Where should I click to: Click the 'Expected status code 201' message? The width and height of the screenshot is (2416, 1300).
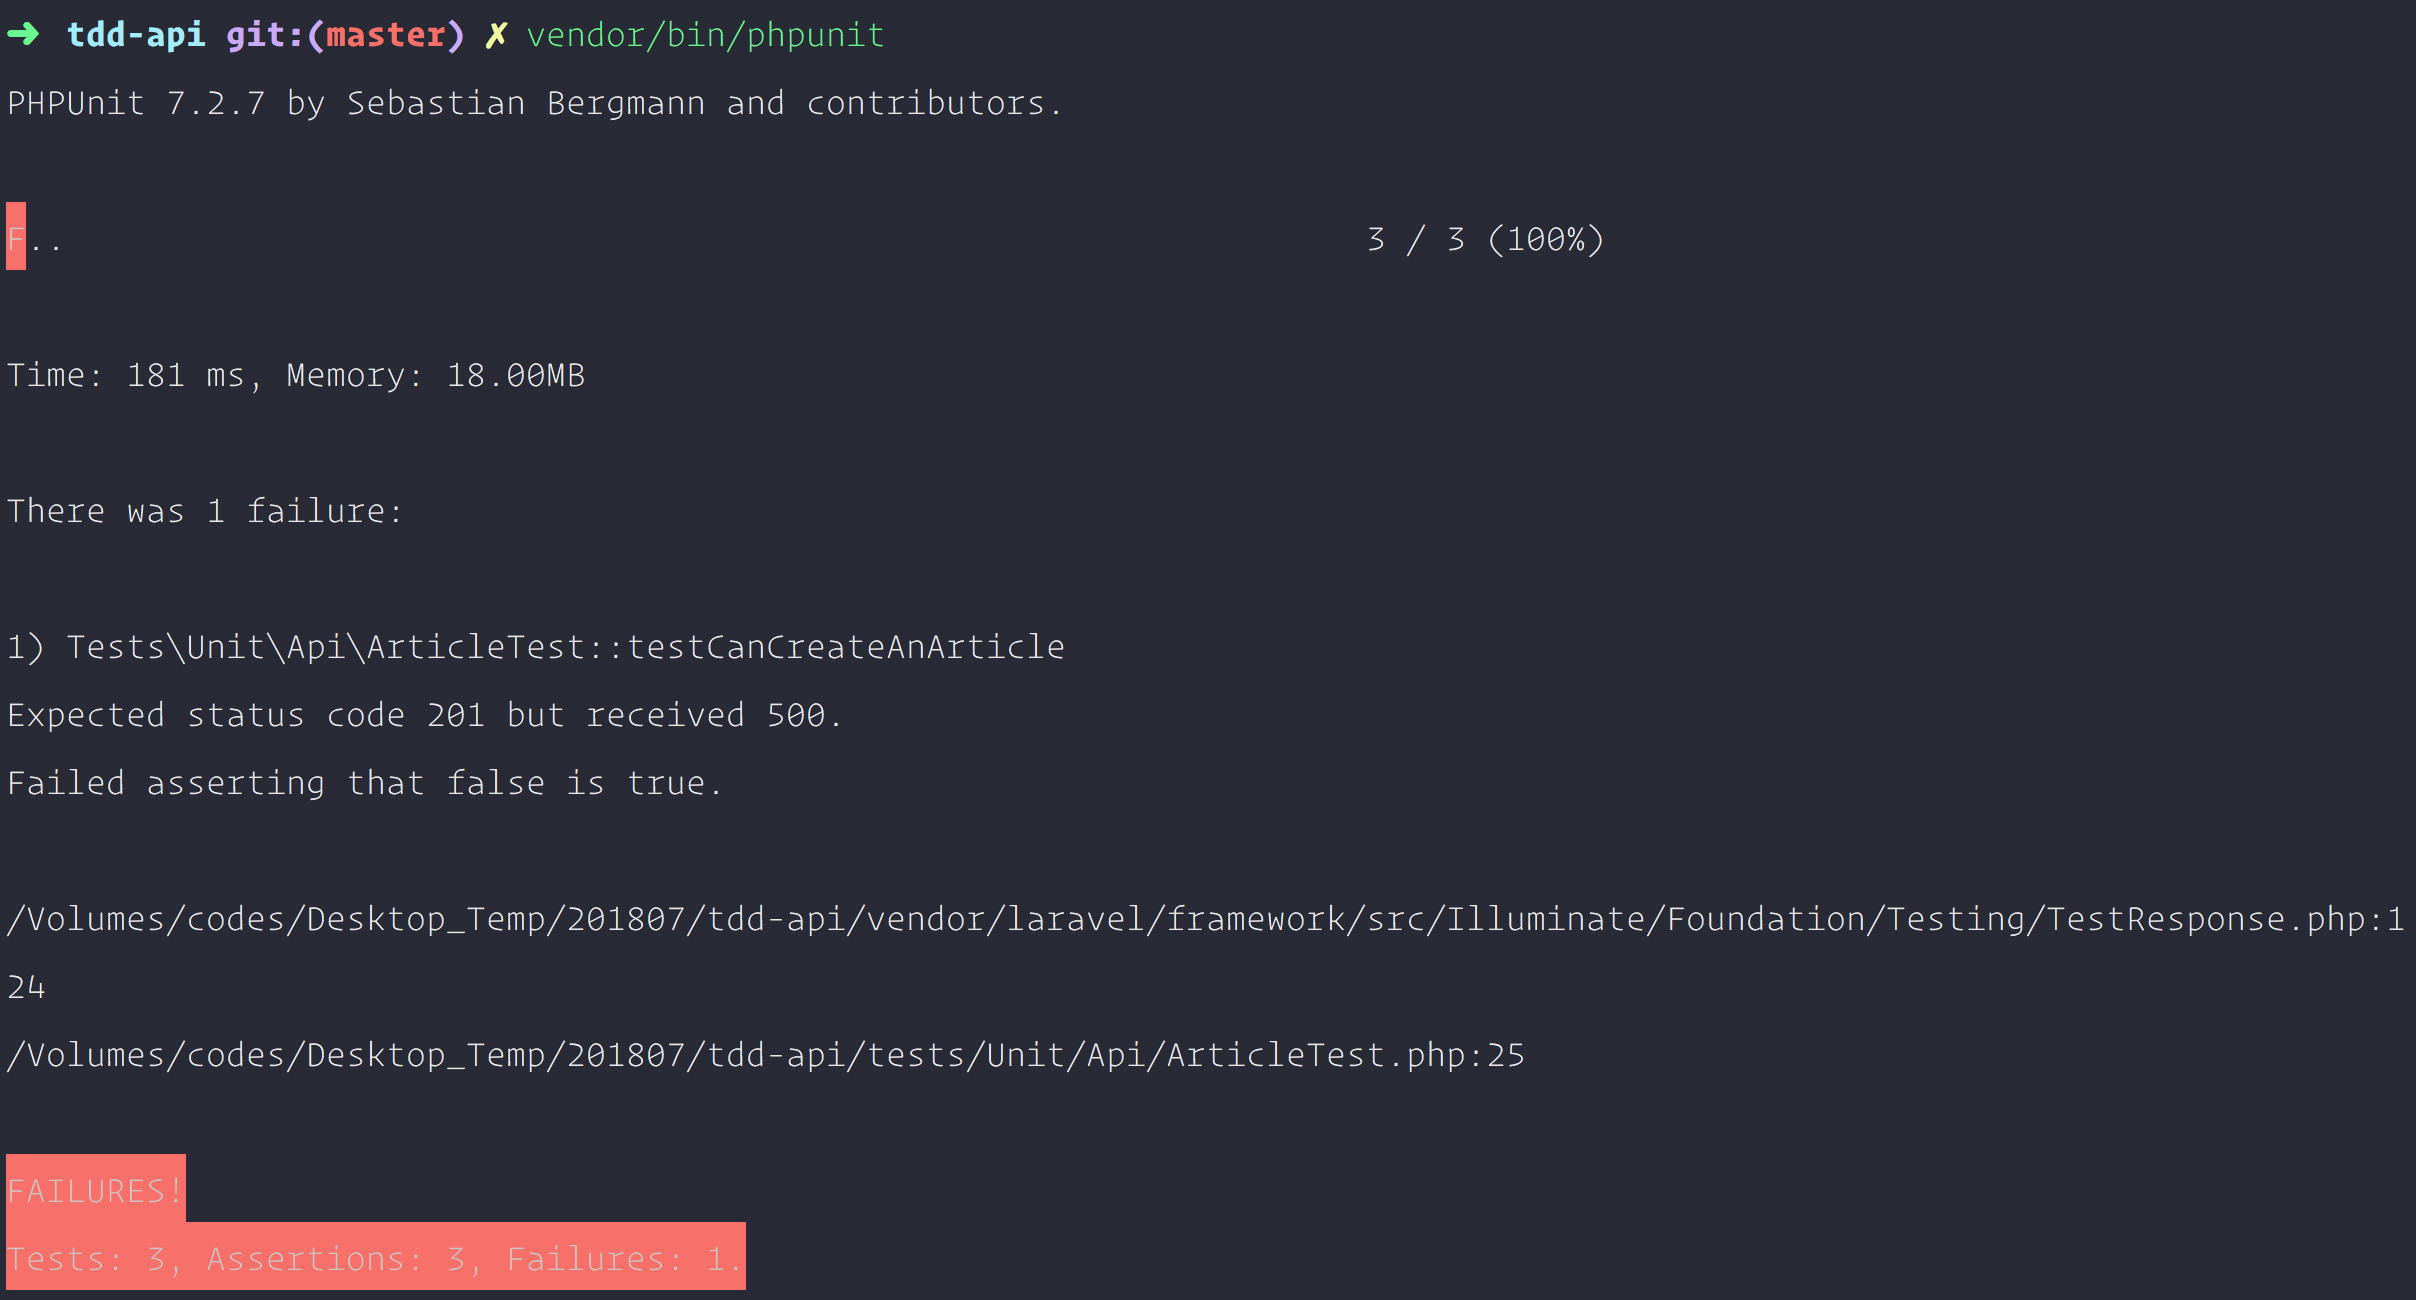point(245,716)
